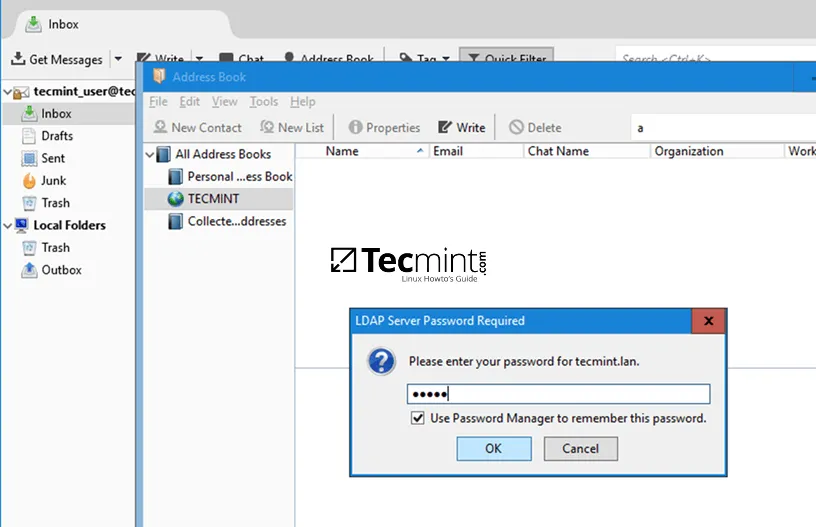This screenshot has width=816, height=527.
Task: Collapse the tecmint_user account tree
Action: pos(7,93)
